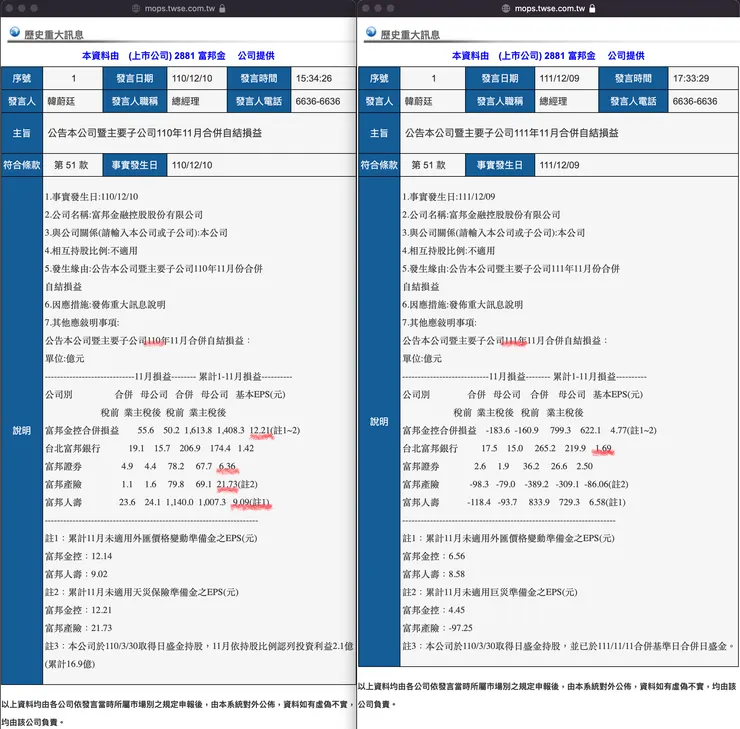Click the 單位:億元 line in the left window
Image resolution: width=740 pixels, height=729 pixels.
tap(65, 359)
